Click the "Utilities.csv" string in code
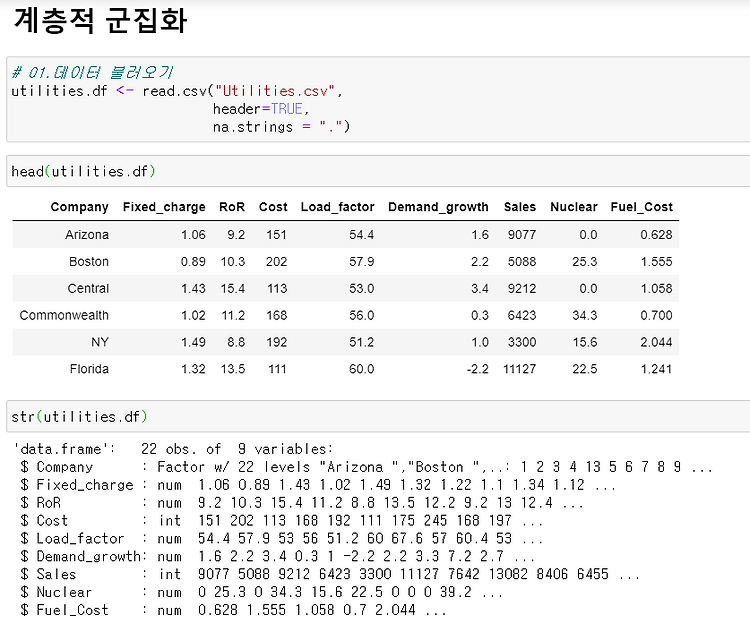 coord(275,90)
